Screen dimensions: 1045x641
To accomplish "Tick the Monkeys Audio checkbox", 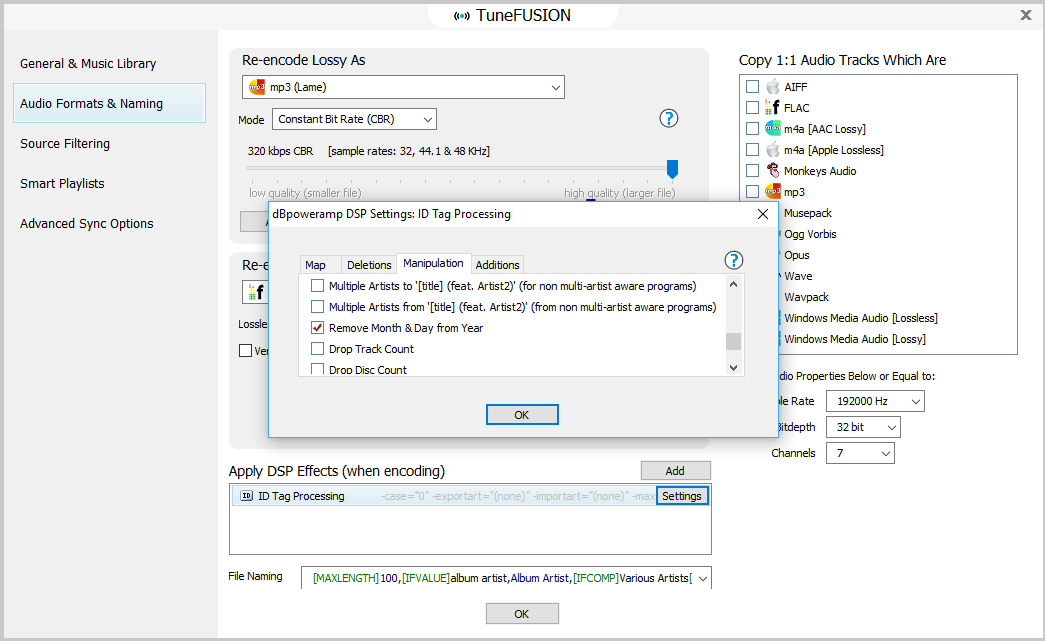I will pos(752,171).
